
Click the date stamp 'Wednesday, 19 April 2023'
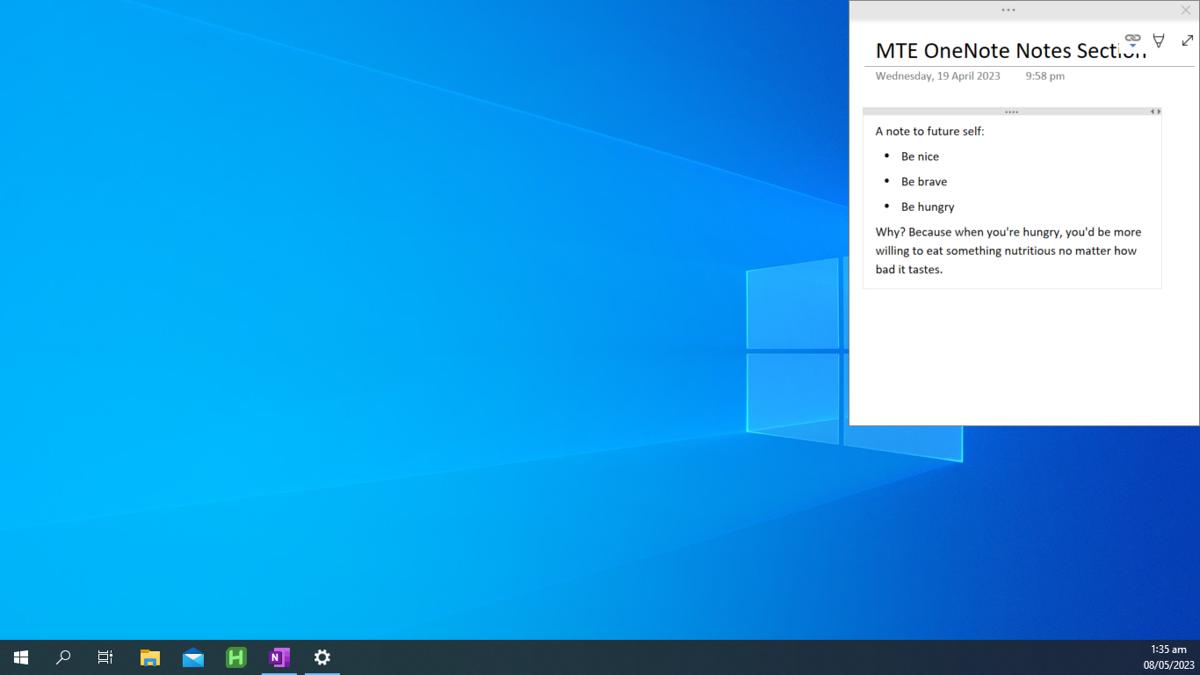click(937, 76)
